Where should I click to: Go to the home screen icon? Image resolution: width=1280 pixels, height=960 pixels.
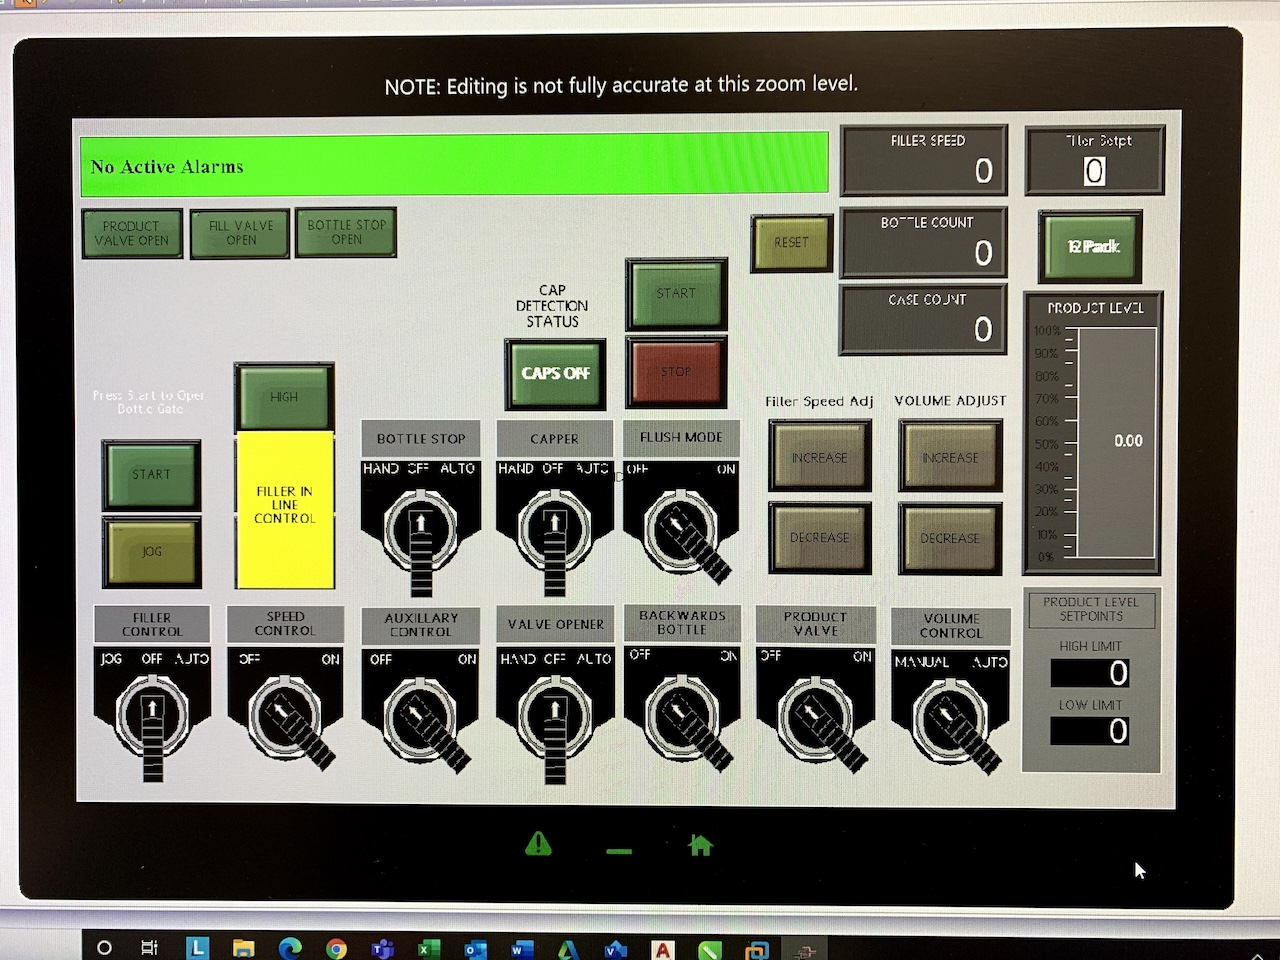tap(700, 846)
